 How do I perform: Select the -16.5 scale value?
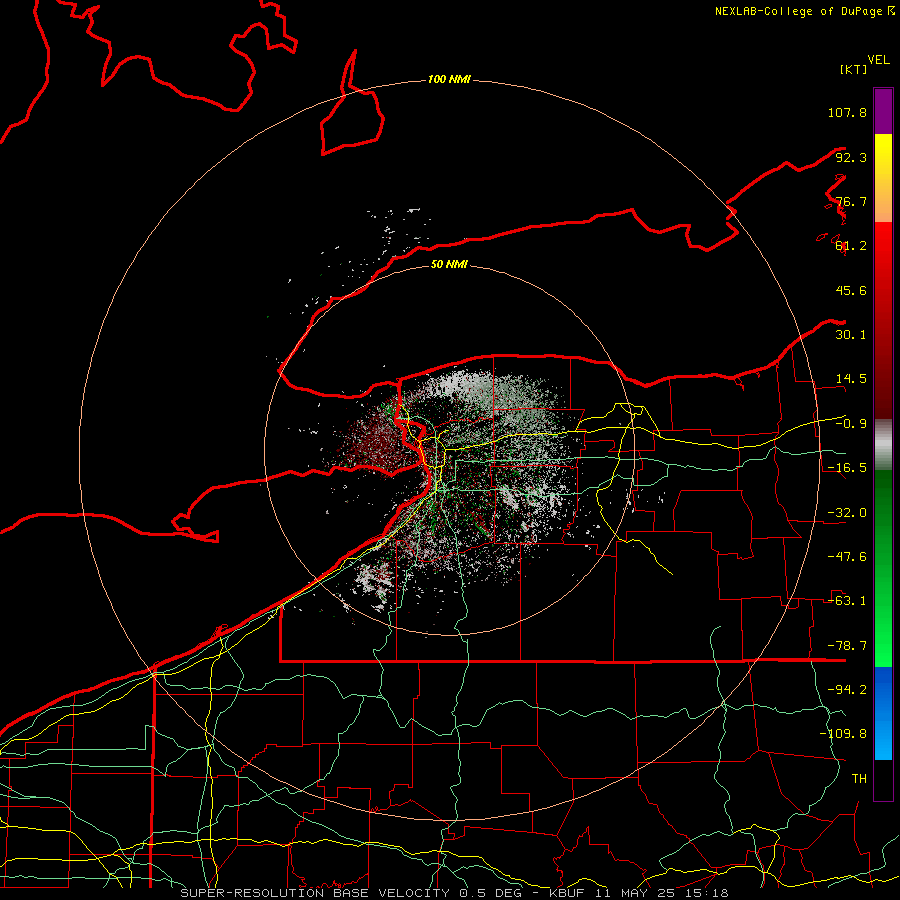click(x=847, y=468)
